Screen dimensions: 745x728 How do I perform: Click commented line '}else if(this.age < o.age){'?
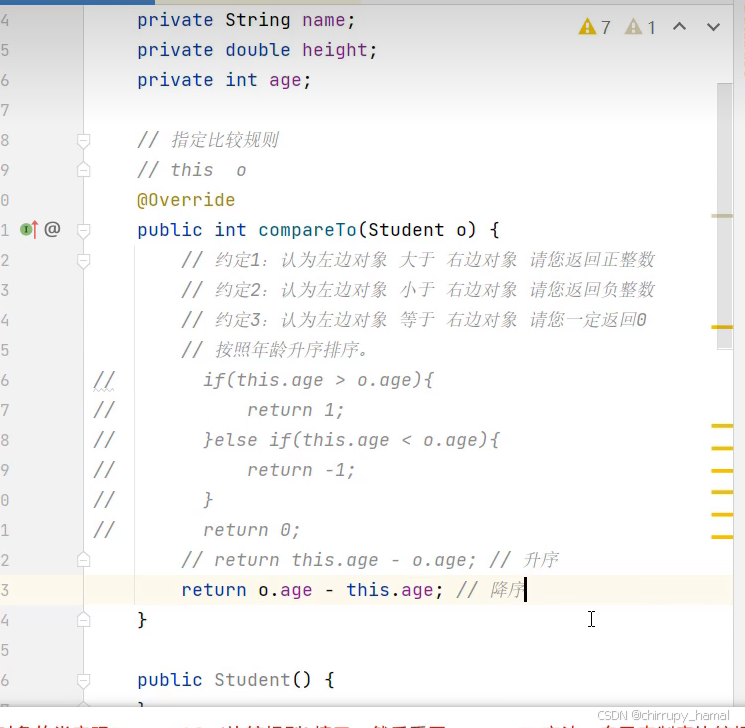(x=351, y=440)
